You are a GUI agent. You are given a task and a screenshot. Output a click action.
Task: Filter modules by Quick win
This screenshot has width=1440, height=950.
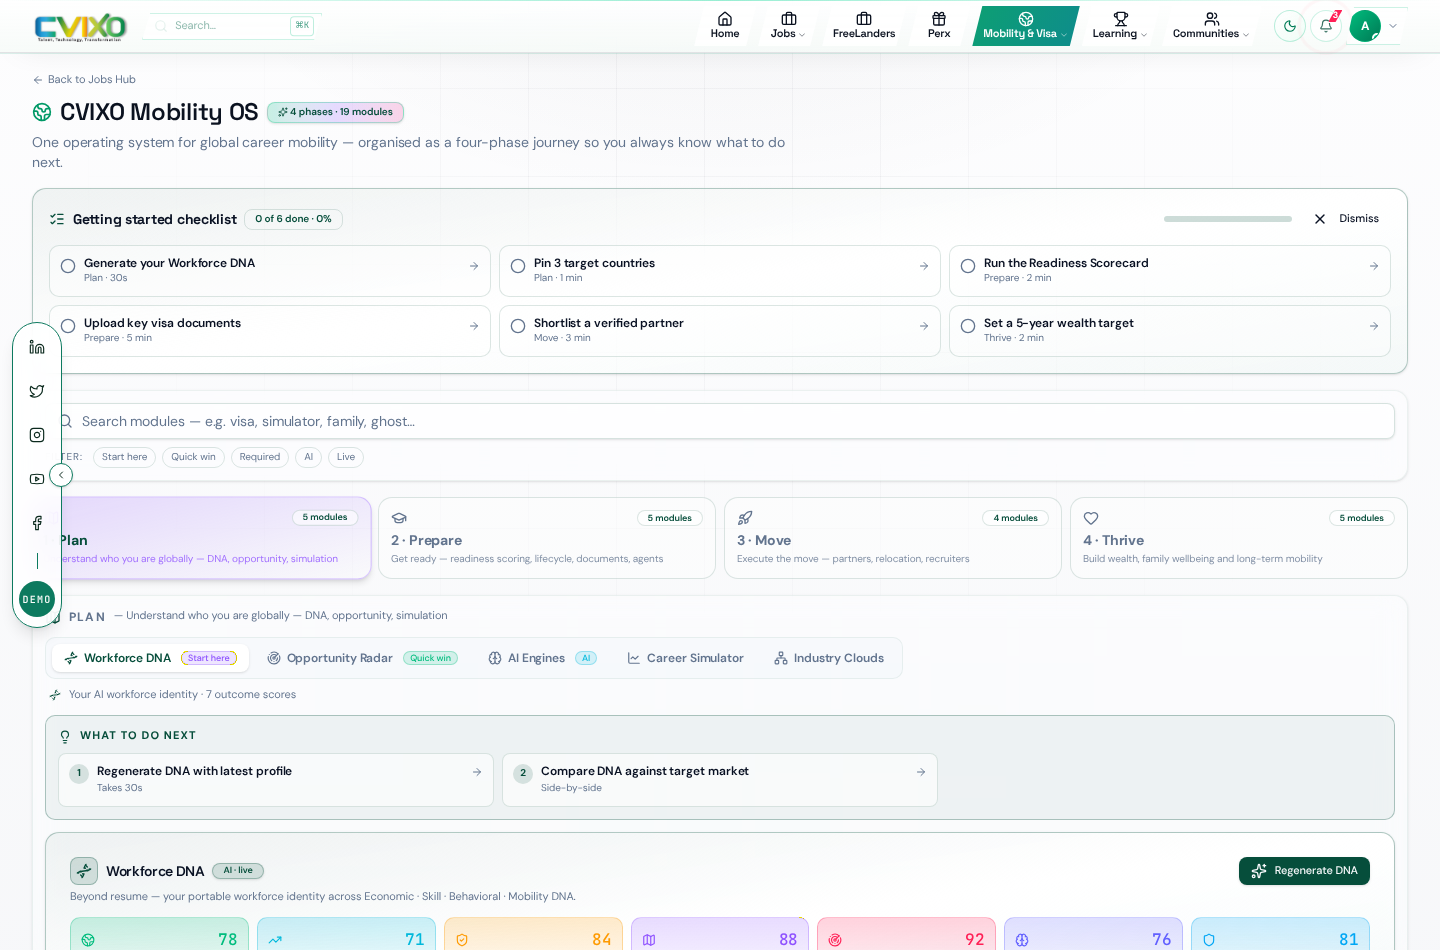point(193,457)
